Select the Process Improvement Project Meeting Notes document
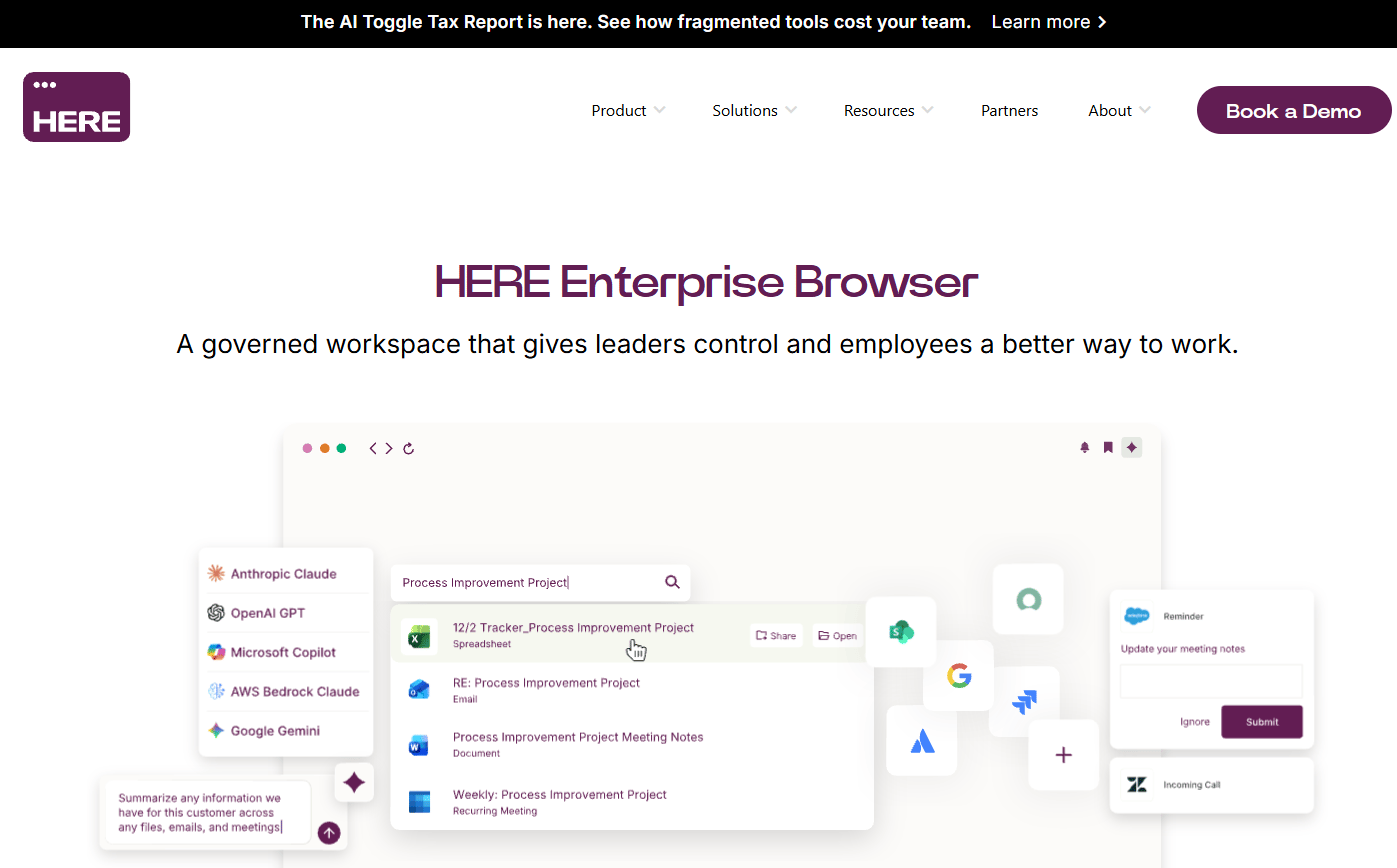 pyautogui.click(x=631, y=744)
